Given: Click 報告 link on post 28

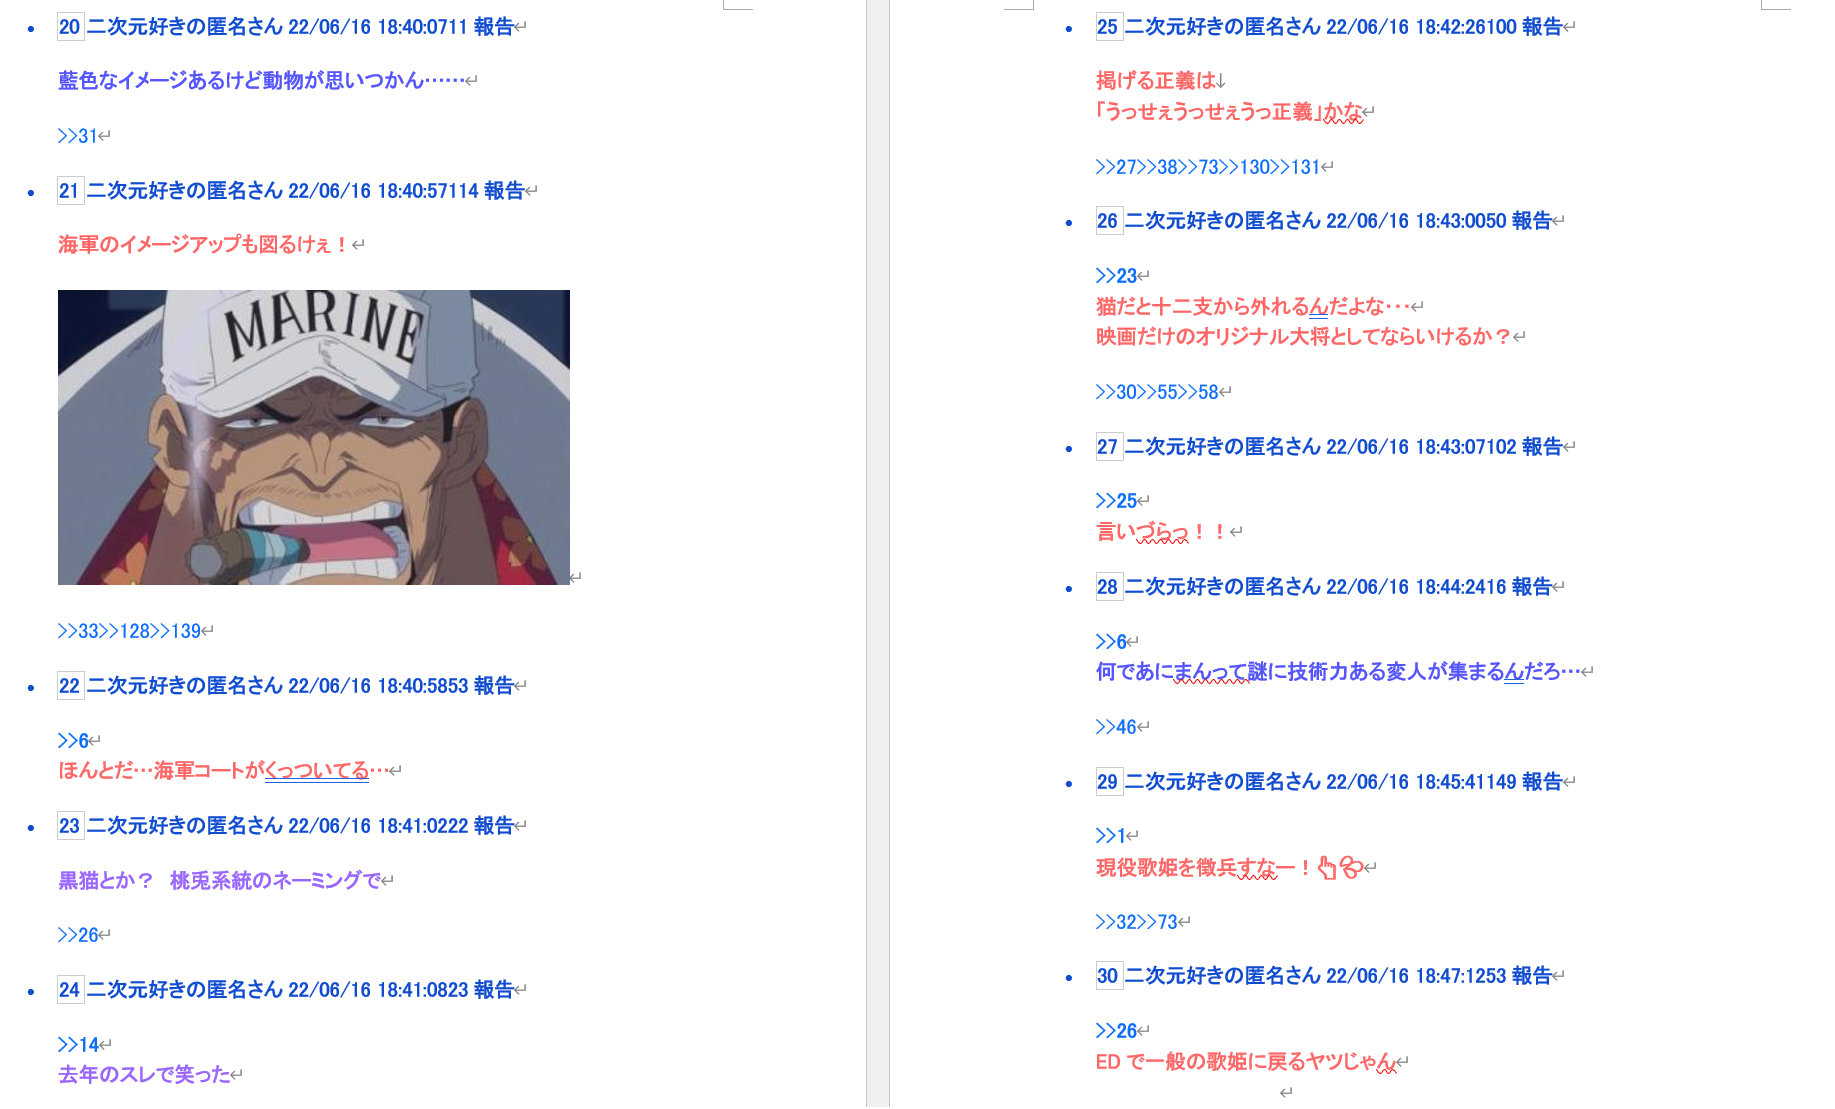Looking at the screenshot, I should 1531,587.
